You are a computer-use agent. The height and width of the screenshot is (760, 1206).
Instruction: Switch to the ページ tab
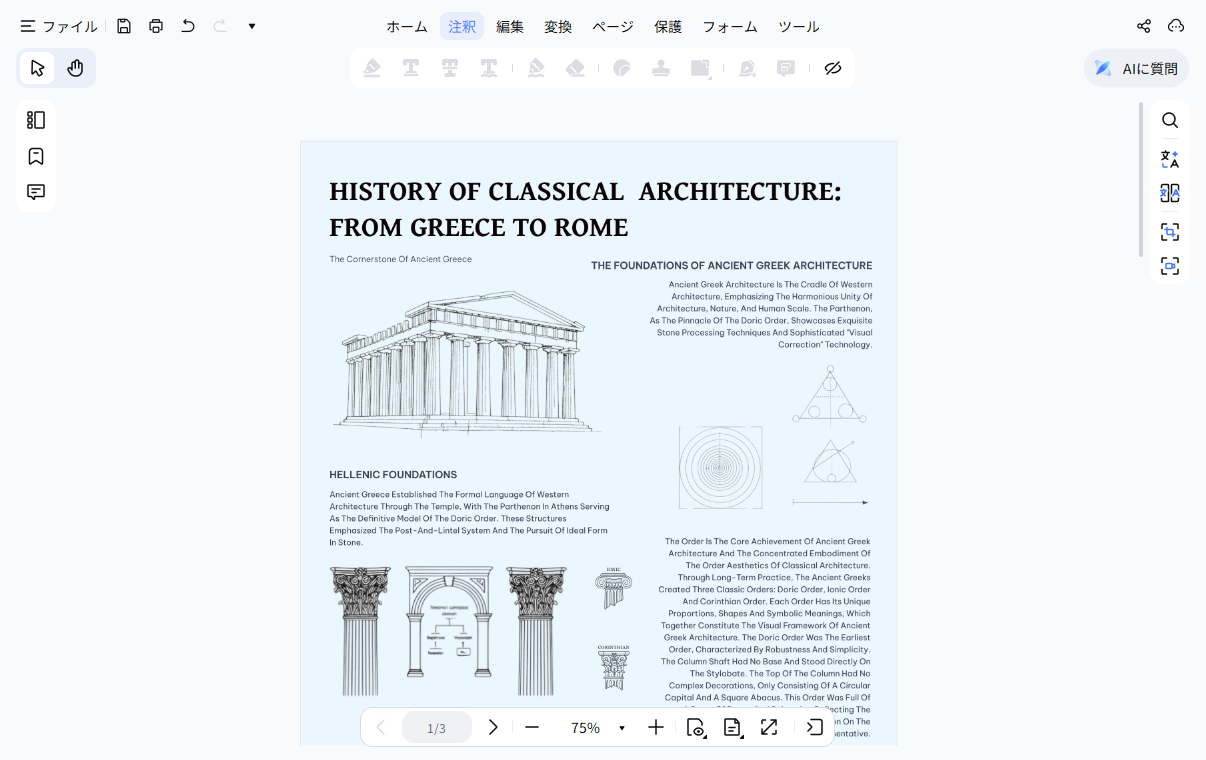pos(613,27)
